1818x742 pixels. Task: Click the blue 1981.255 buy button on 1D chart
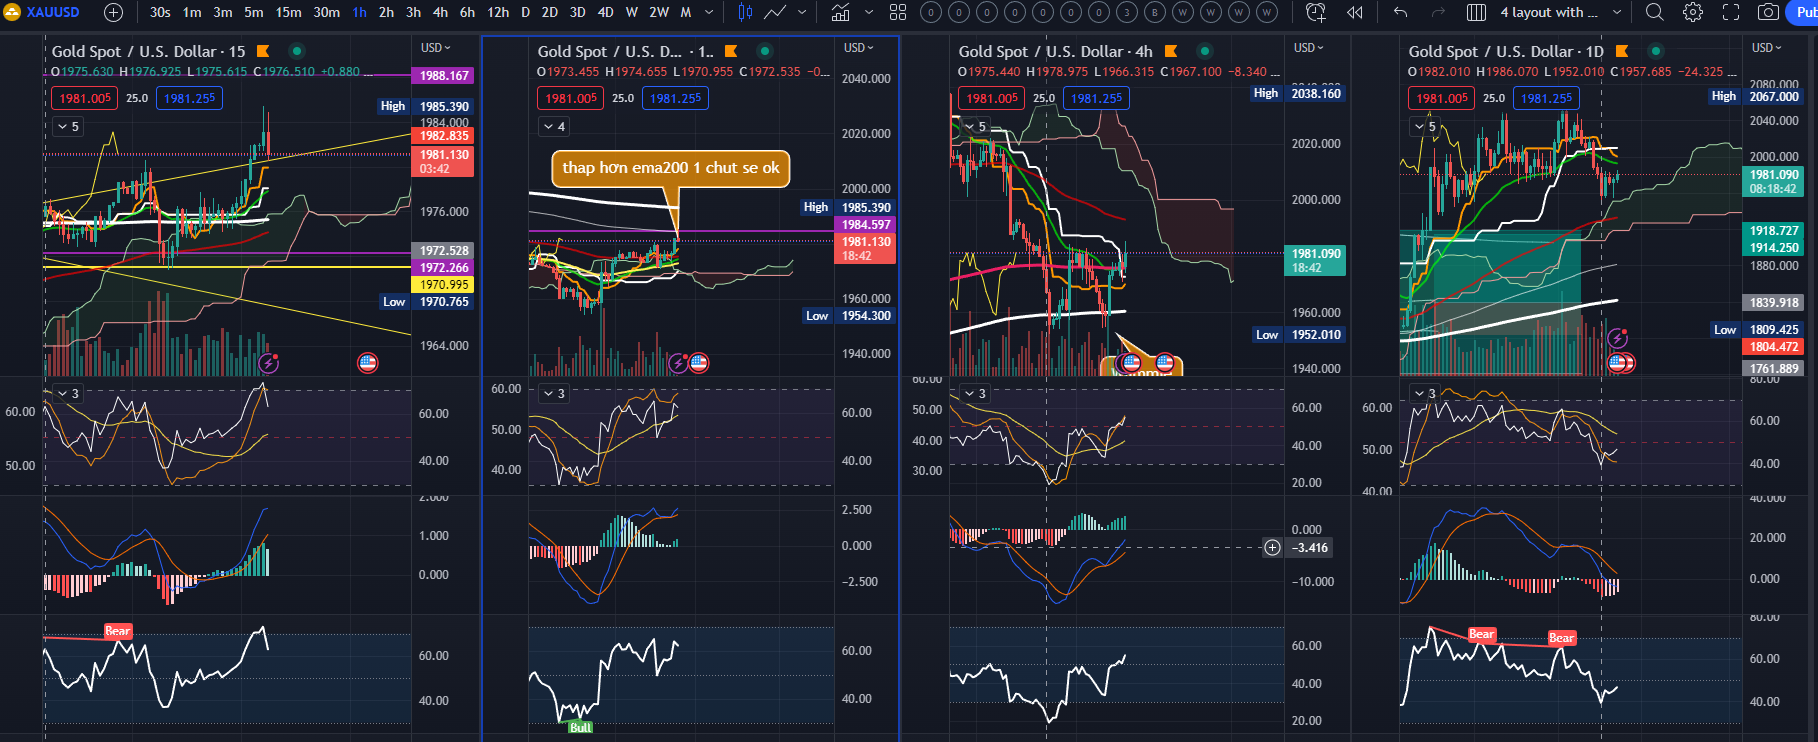click(x=1546, y=98)
